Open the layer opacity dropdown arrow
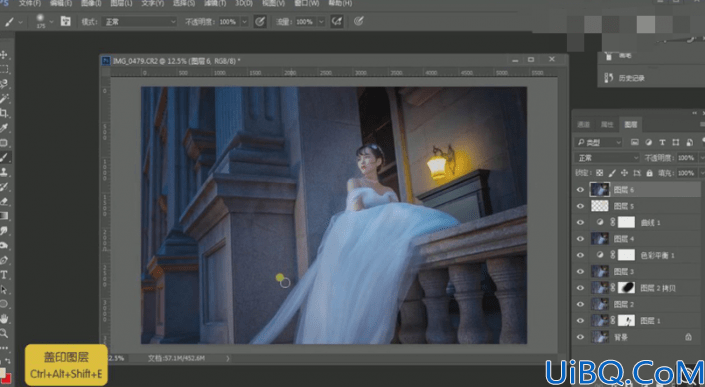Image resolution: width=705 pixels, height=387 pixels. pos(701,158)
